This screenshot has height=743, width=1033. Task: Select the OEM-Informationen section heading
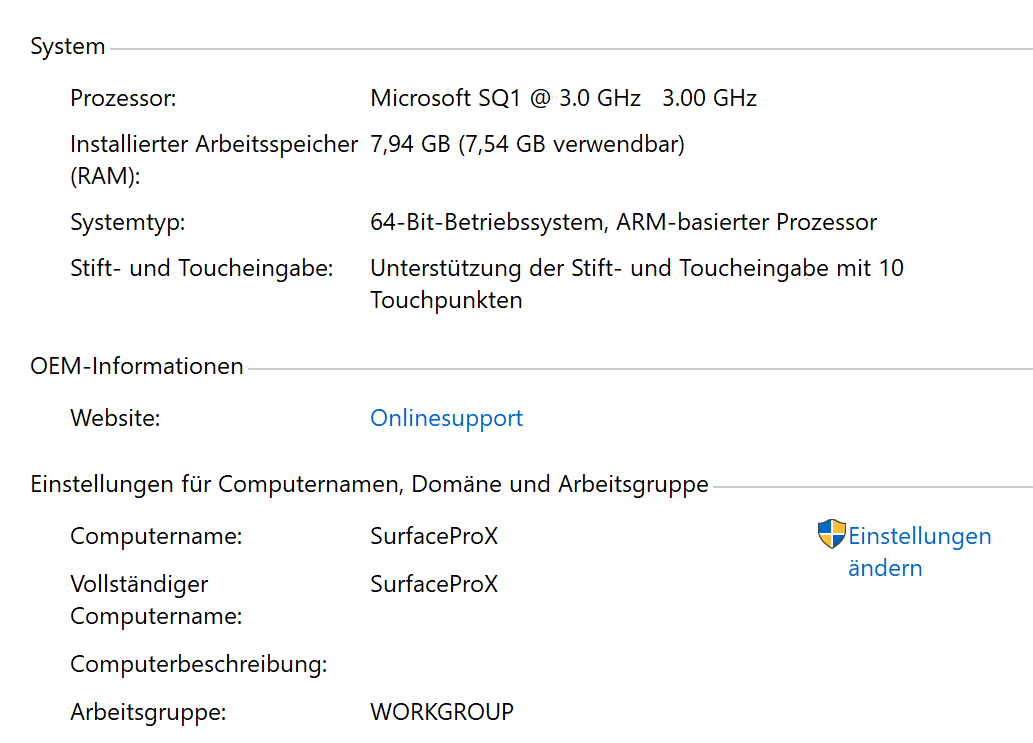click(137, 366)
